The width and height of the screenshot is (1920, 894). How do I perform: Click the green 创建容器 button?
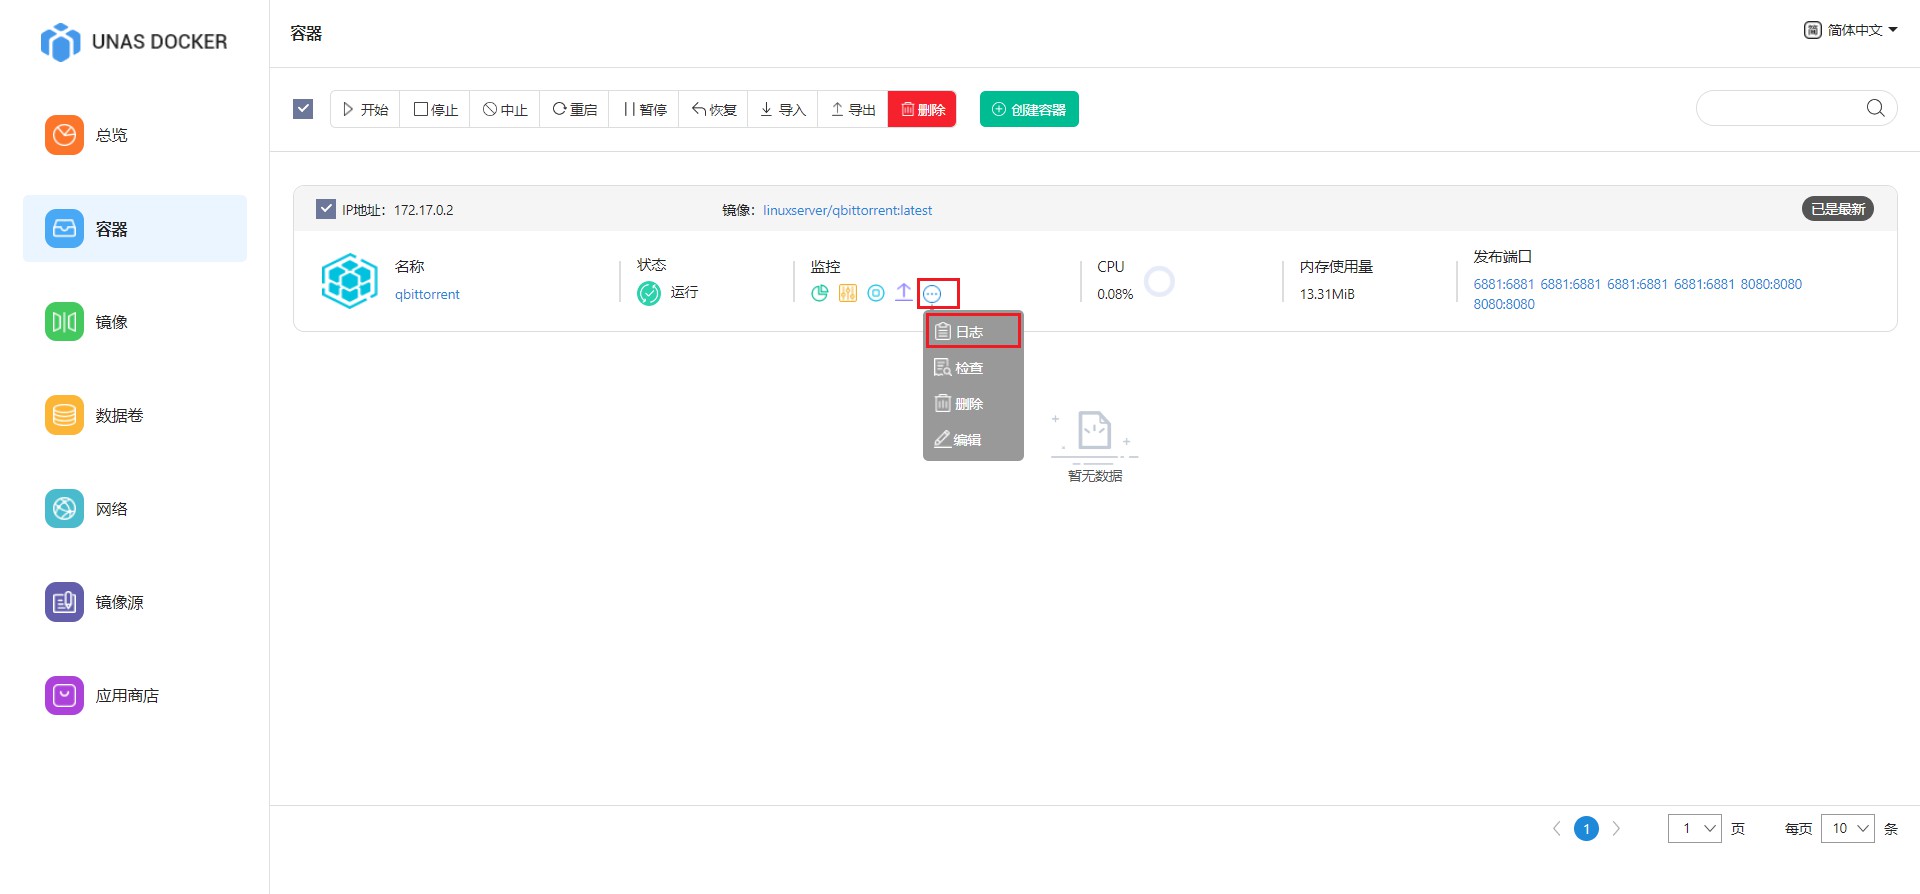pyautogui.click(x=1028, y=109)
